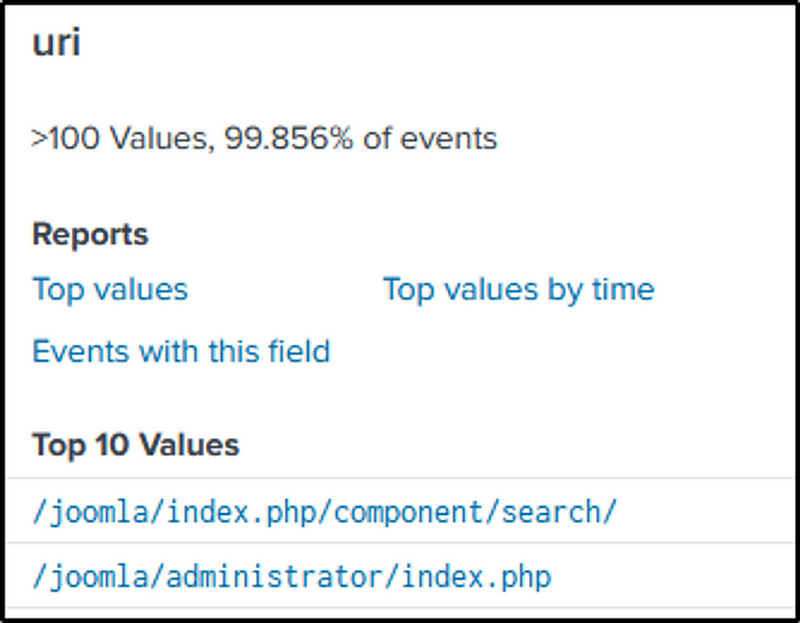Viewport: 800px width, 623px height.
Task: Select the /joomla/administrator/index.php value
Action: click(x=292, y=577)
